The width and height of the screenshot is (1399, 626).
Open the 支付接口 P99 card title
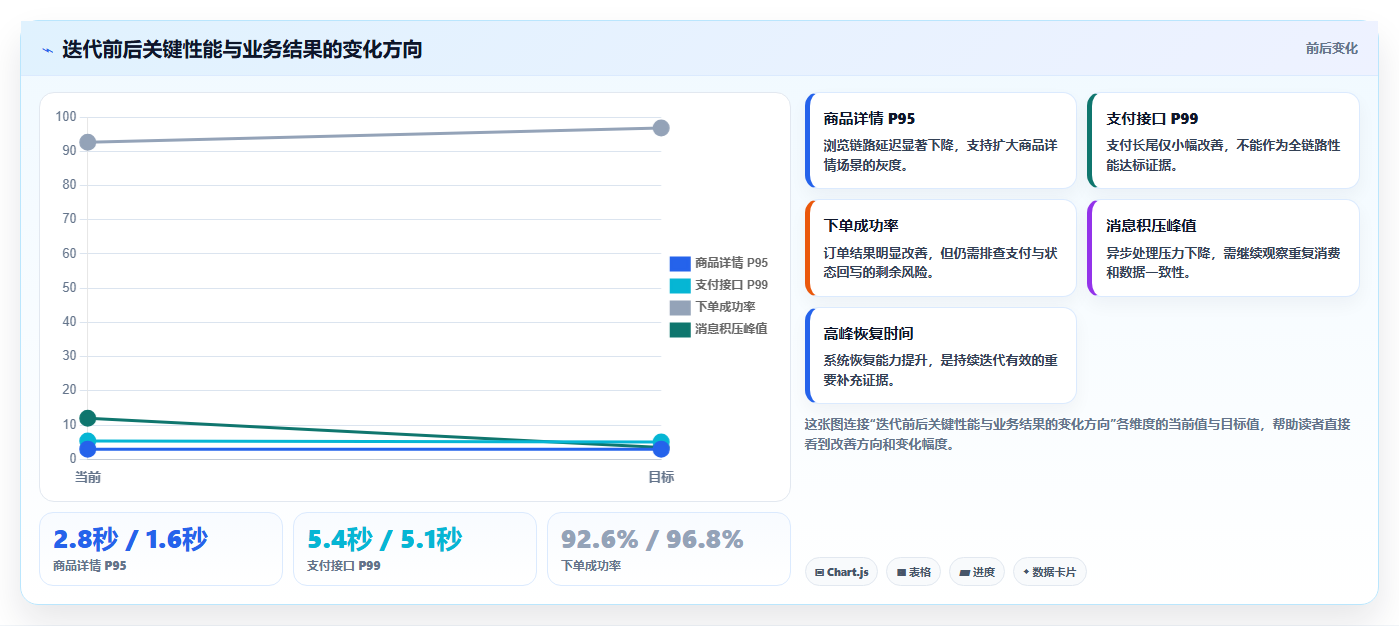1152,119
